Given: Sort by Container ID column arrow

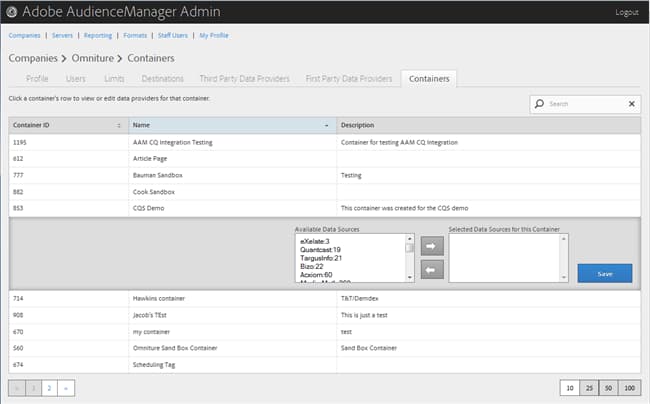Looking at the screenshot, I should (x=119, y=125).
